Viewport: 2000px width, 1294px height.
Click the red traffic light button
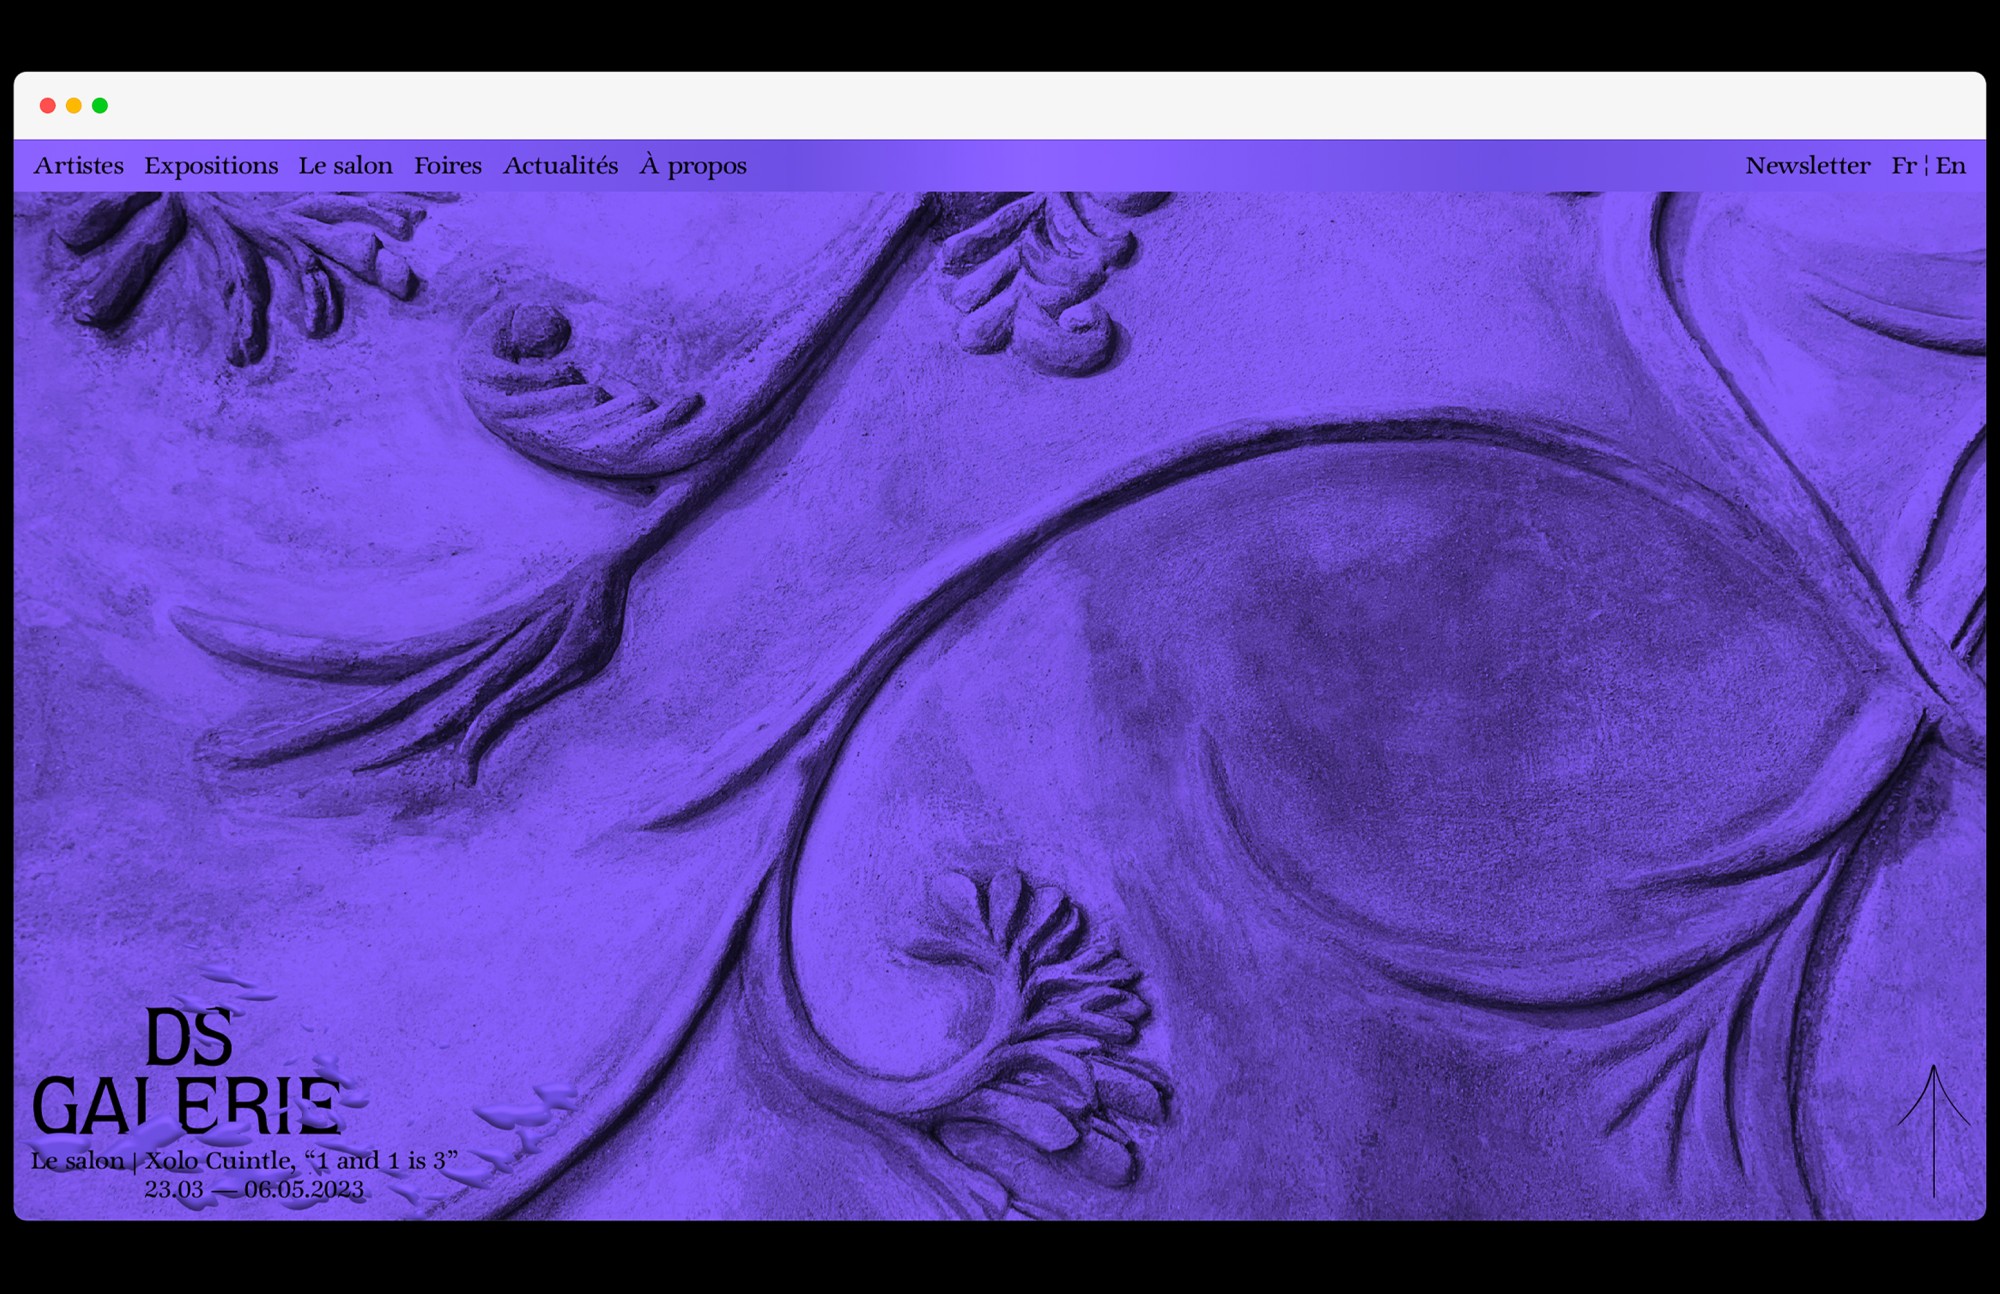pos(48,104)
